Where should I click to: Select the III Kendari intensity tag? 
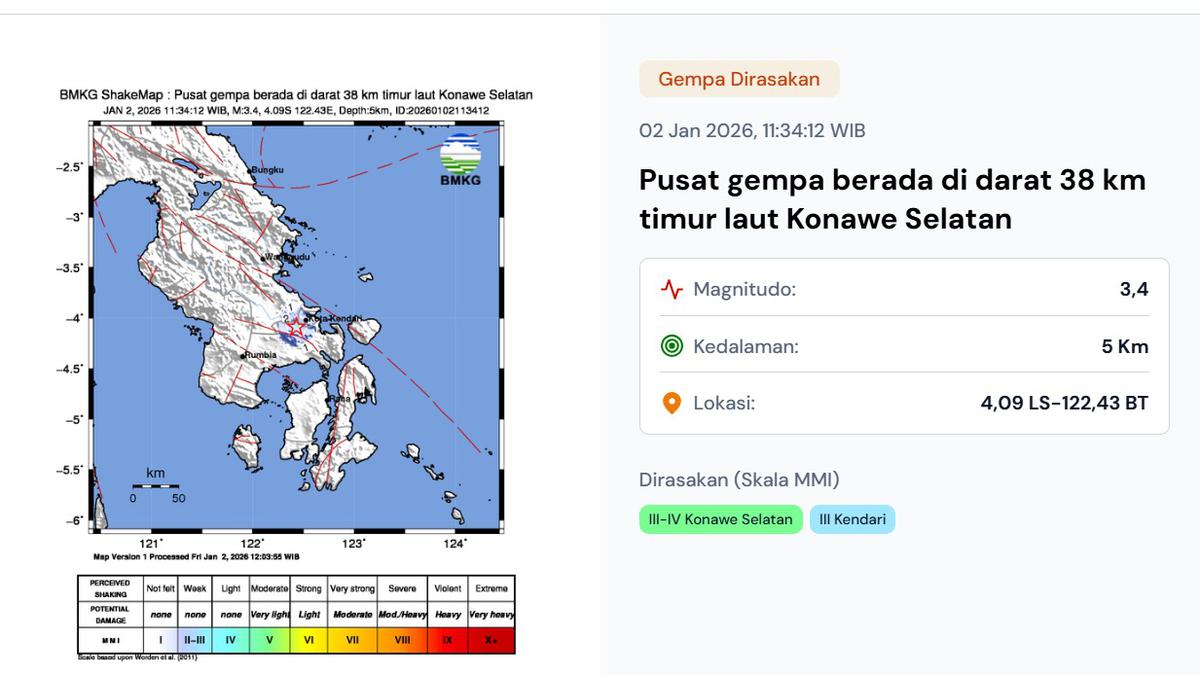[x=852, y=519]
